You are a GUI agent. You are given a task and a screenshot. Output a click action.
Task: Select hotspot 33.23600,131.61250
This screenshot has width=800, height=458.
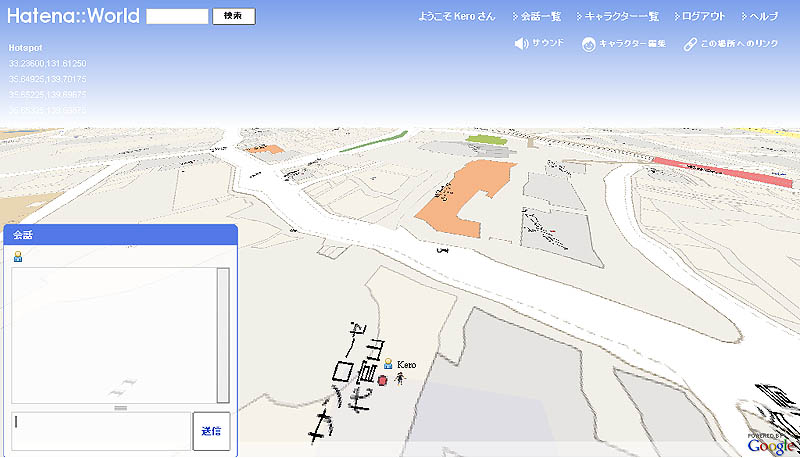[x=47, y=63]
